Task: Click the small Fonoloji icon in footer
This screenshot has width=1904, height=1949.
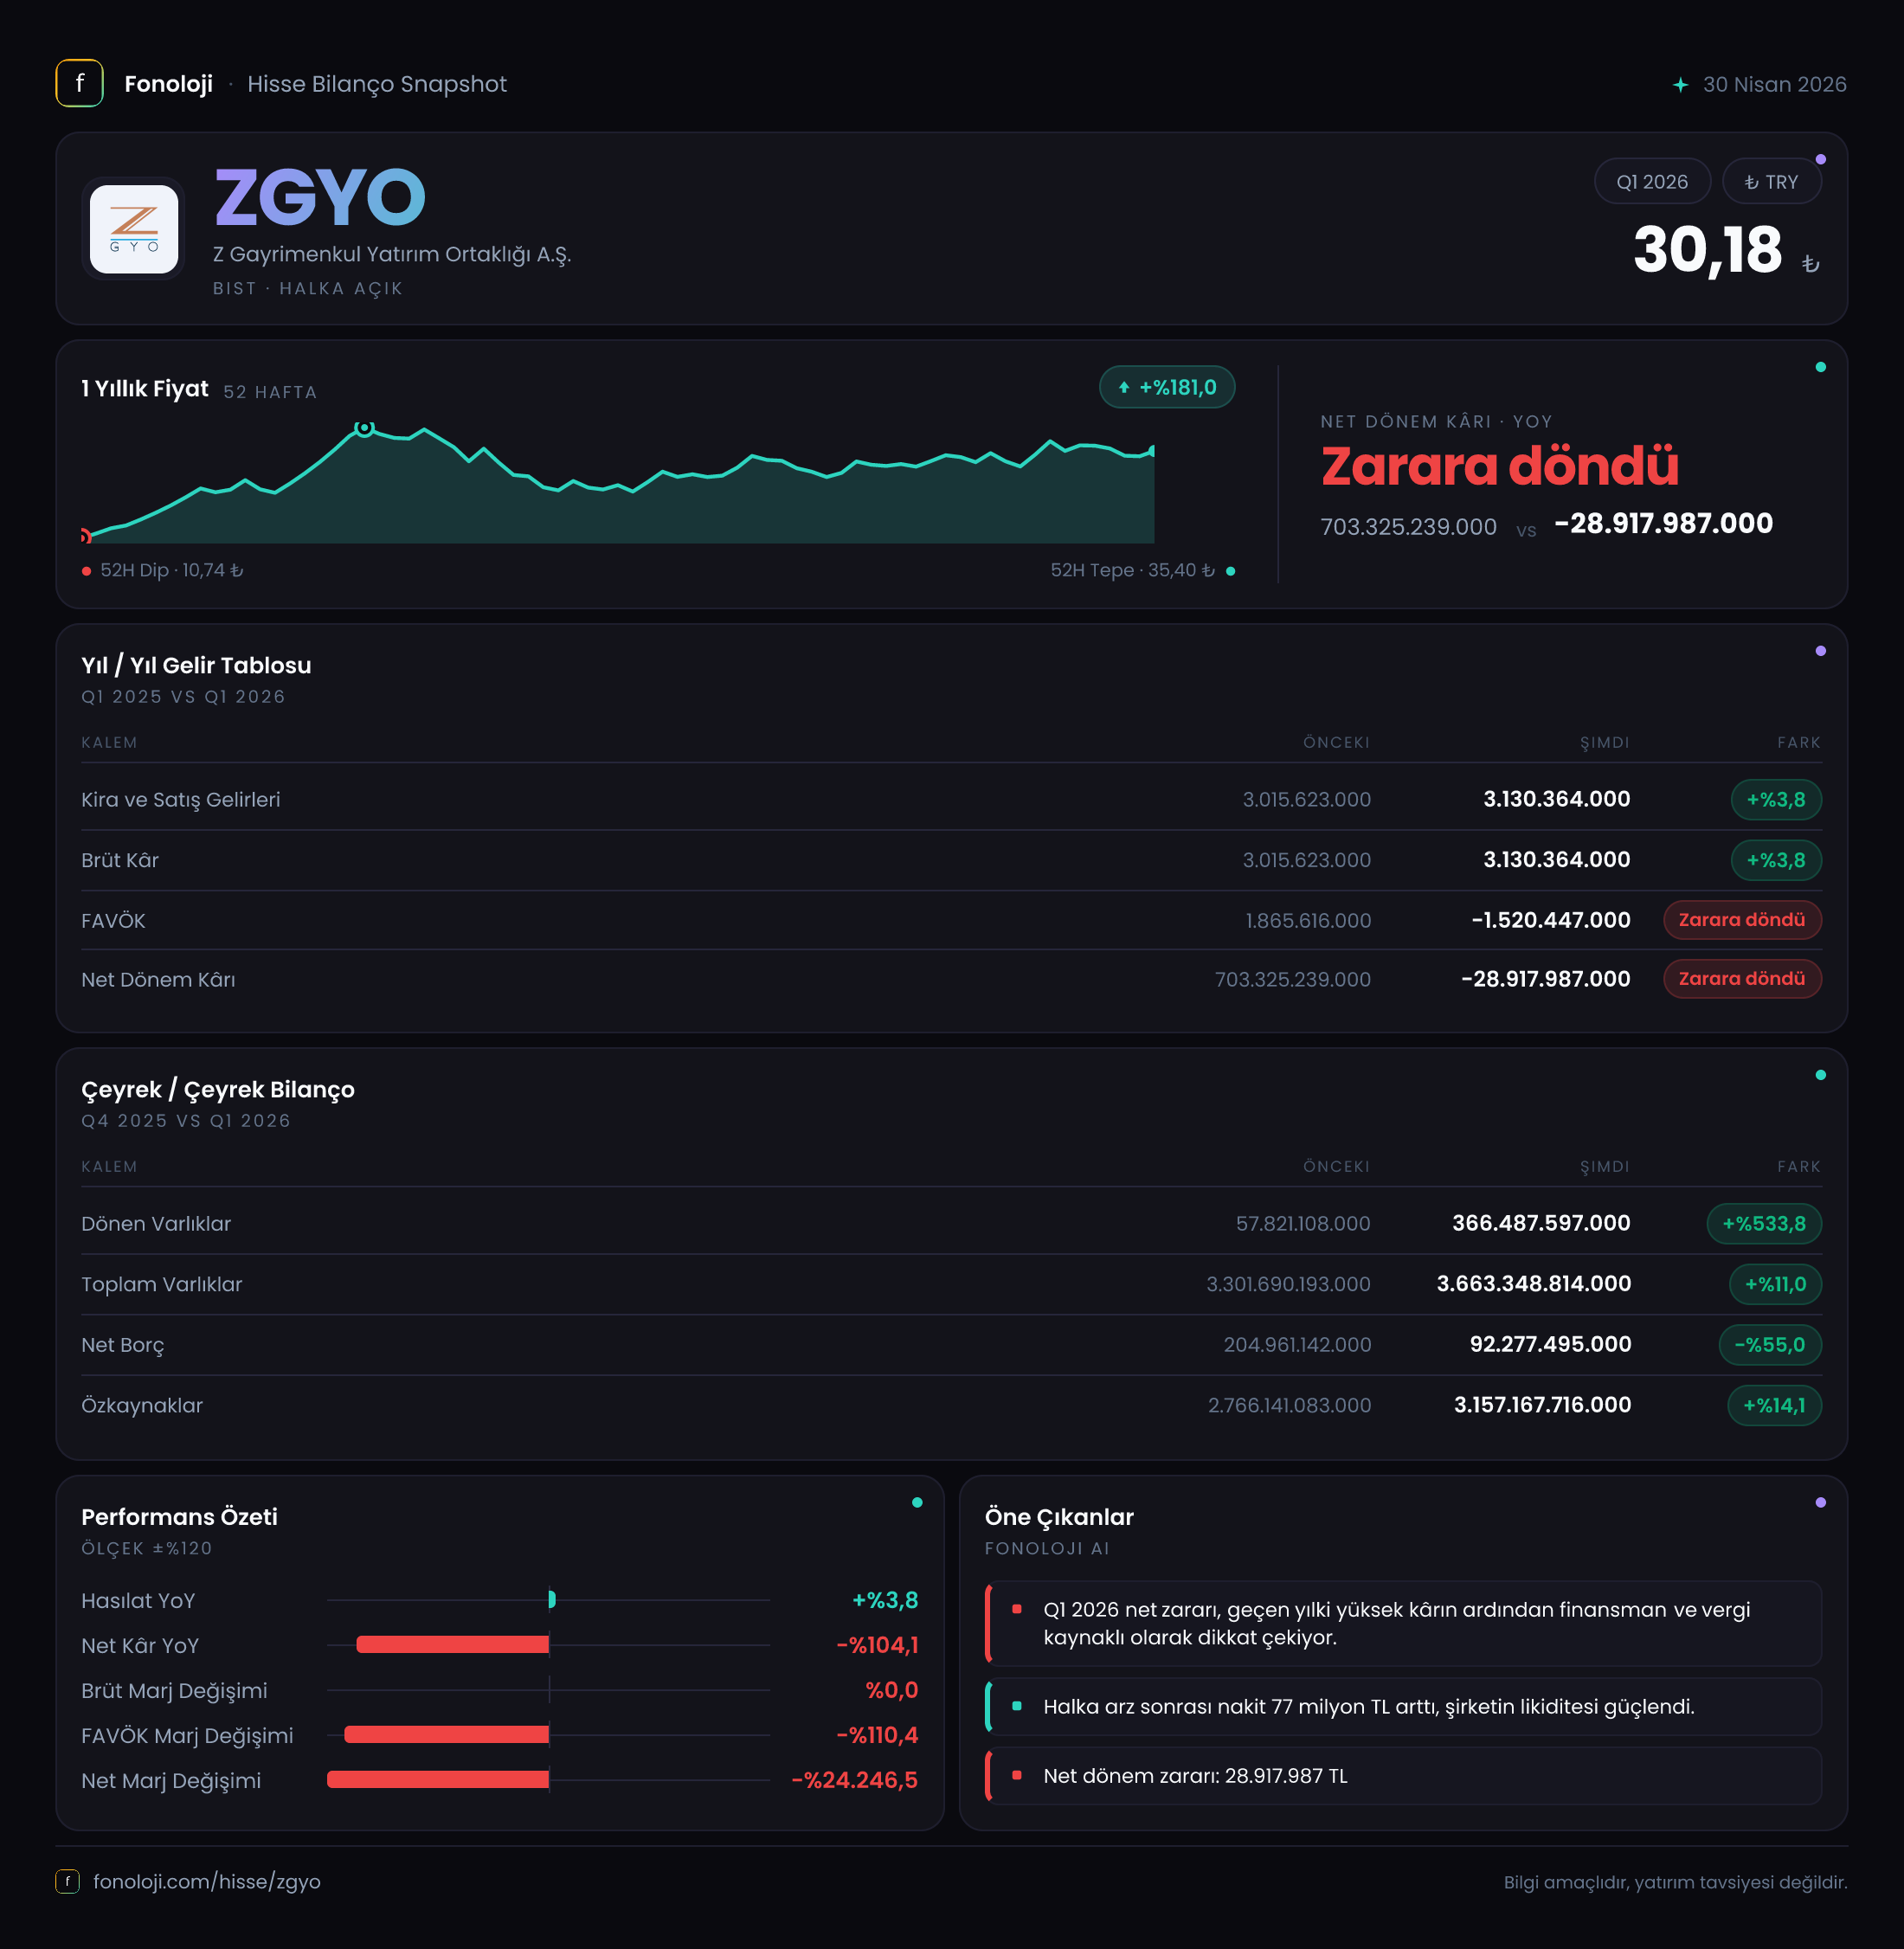Action: [x=67, y=1881]
